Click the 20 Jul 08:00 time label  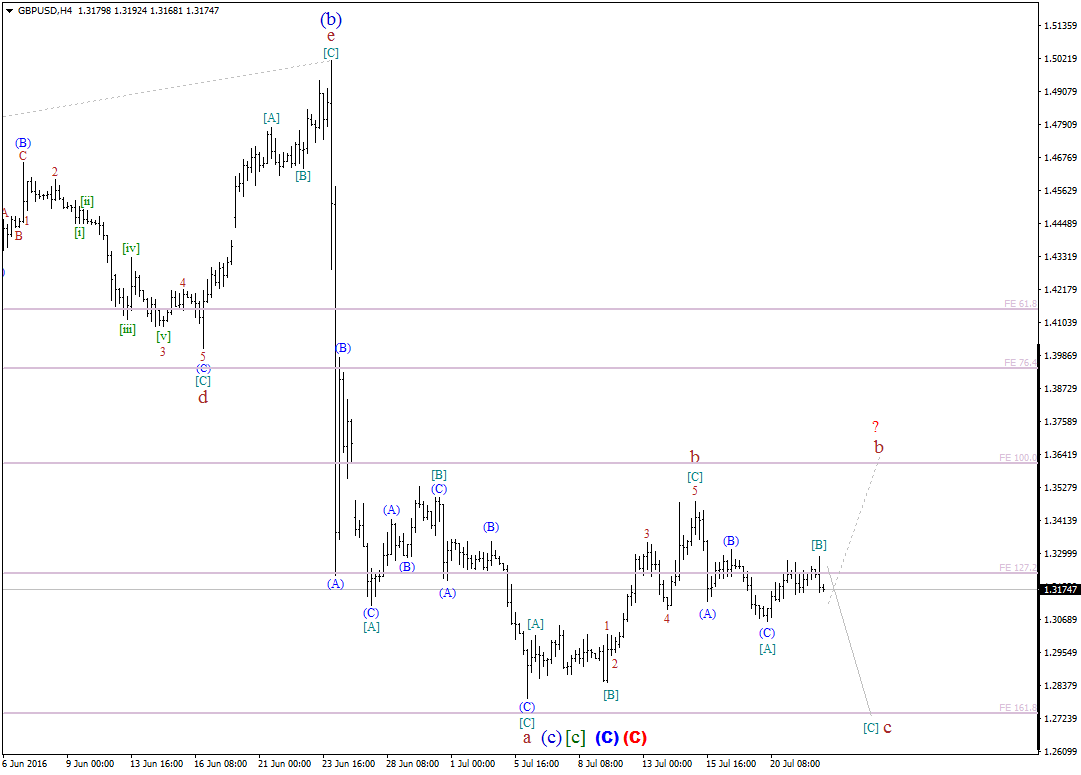(796, 763)
